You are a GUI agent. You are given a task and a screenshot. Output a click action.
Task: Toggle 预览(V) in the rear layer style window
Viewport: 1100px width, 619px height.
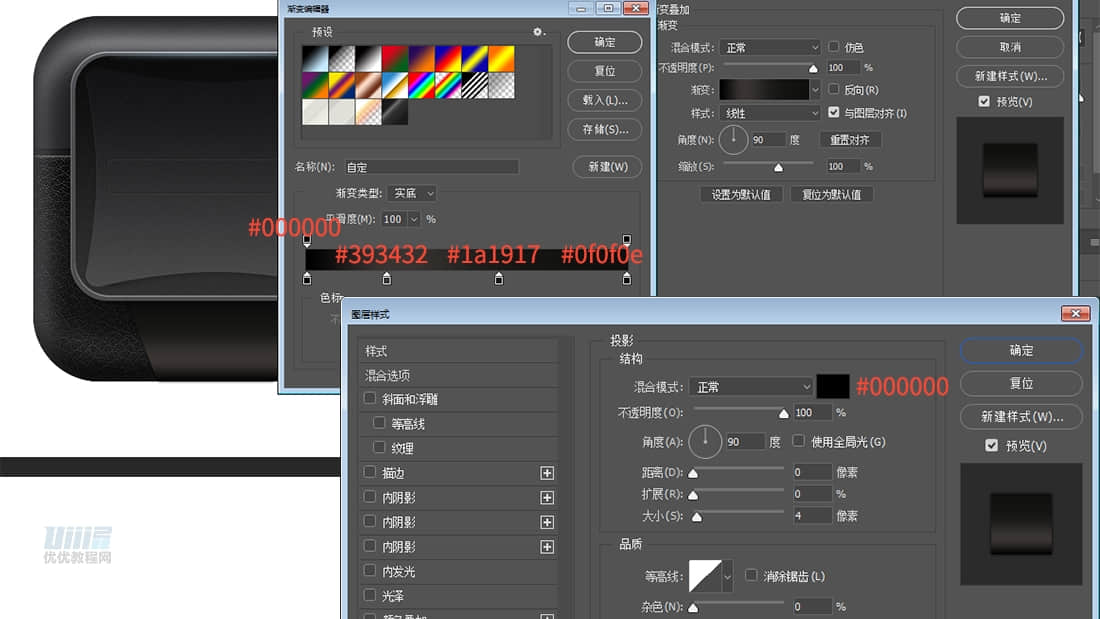[984, 101]
